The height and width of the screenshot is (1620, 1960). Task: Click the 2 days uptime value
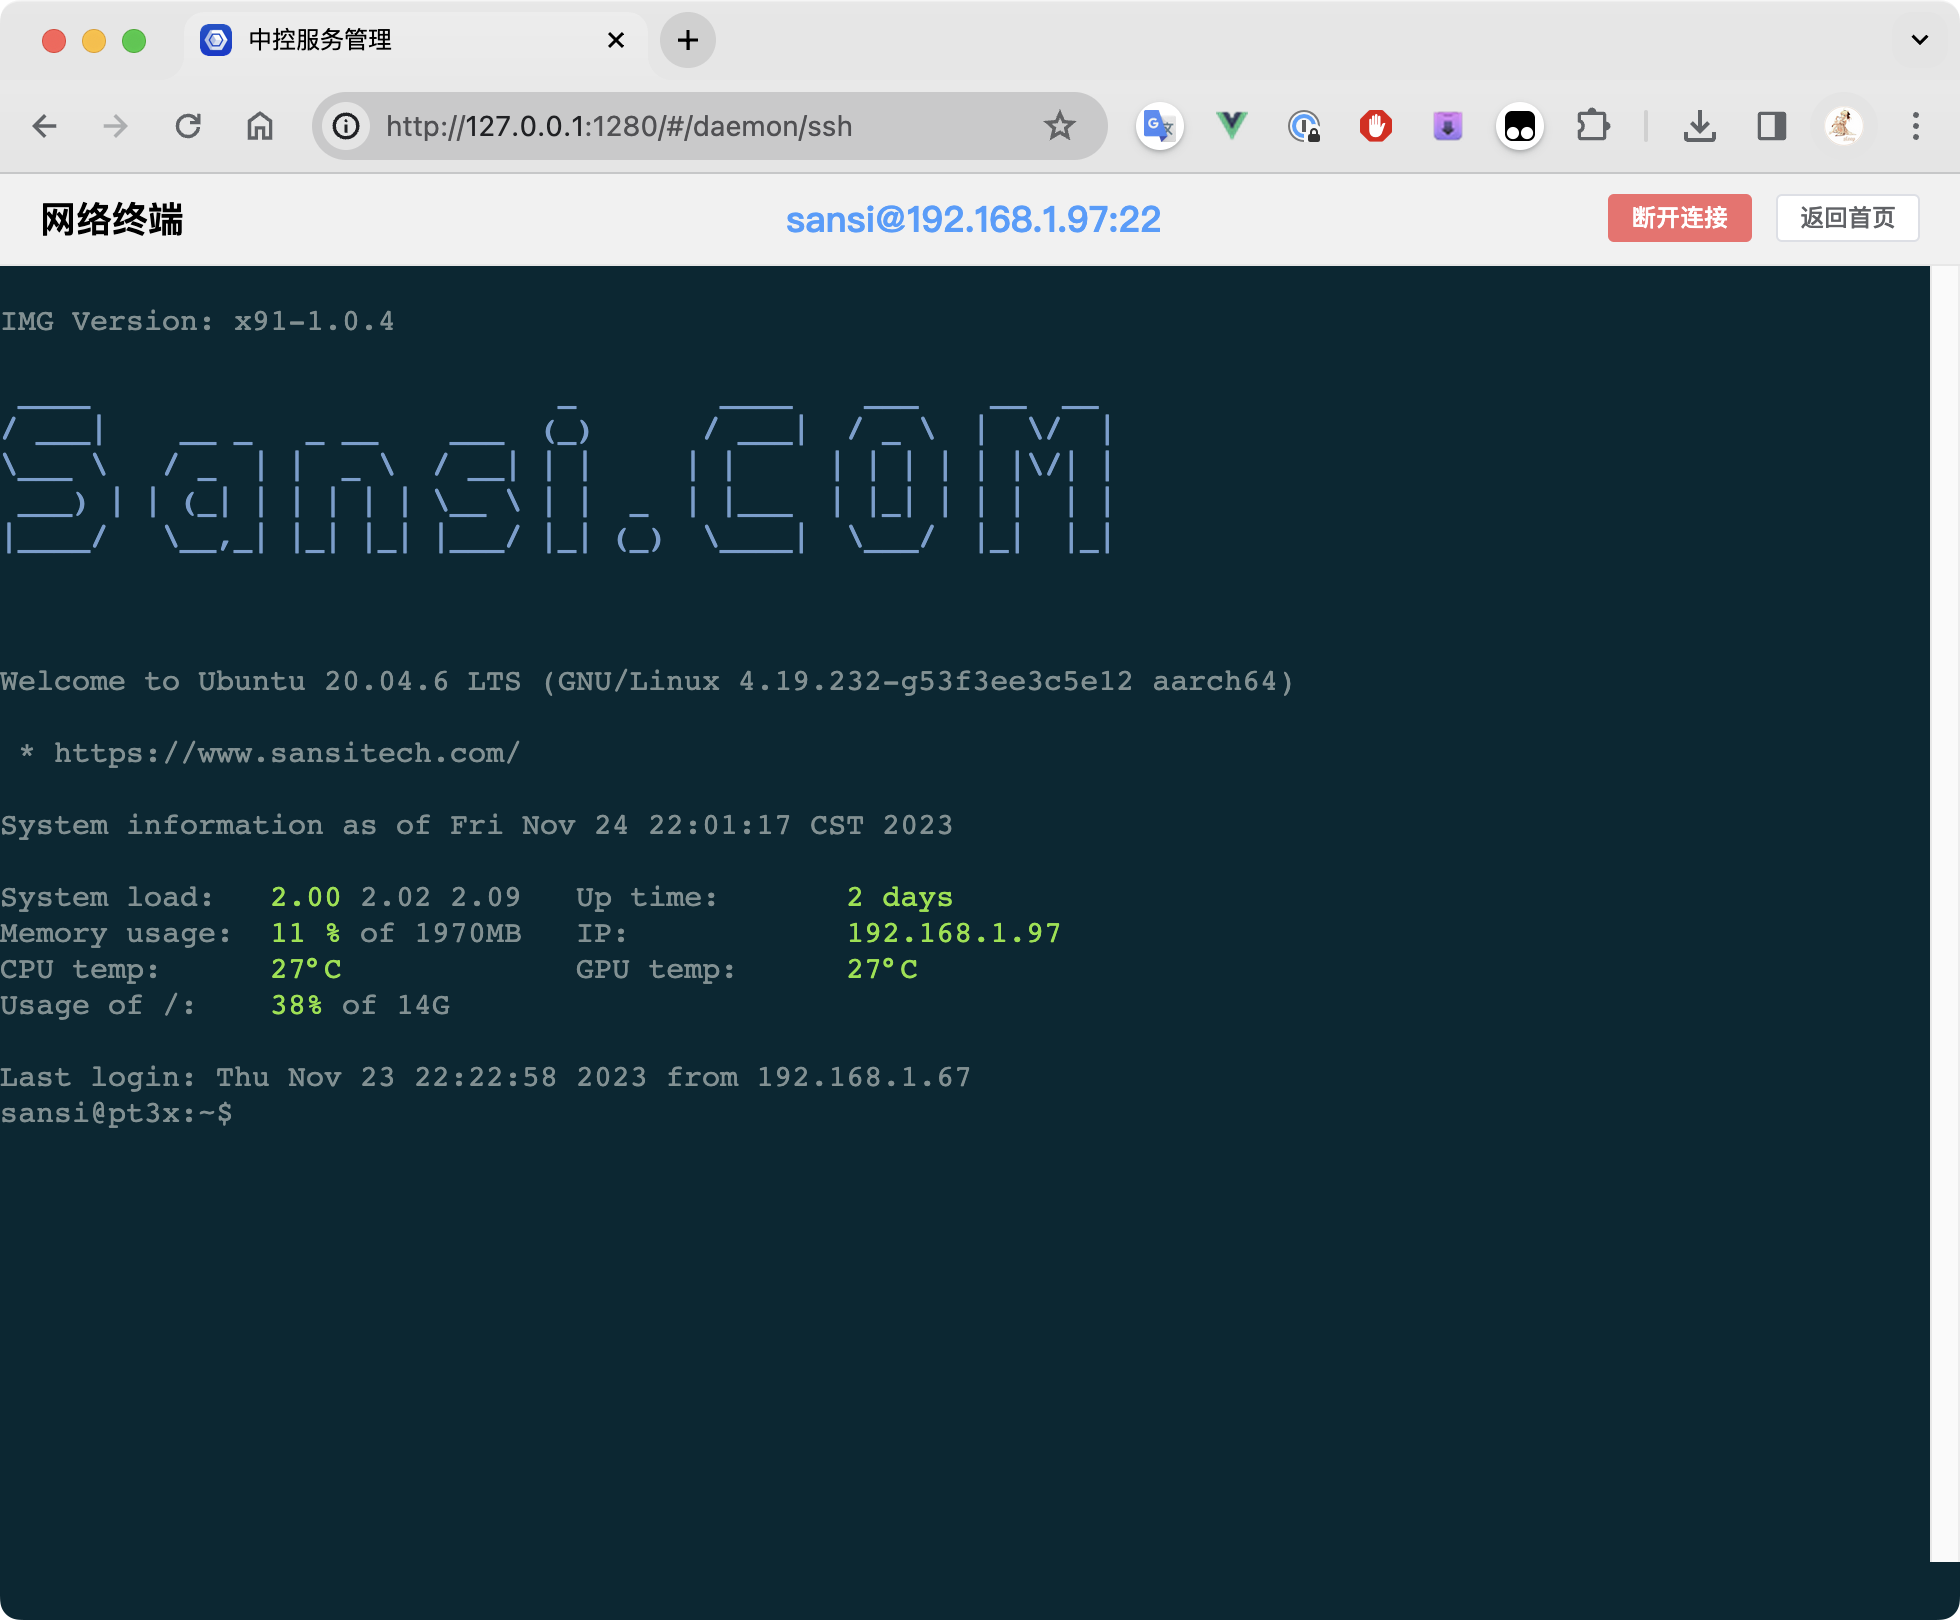tap(900, 897)
